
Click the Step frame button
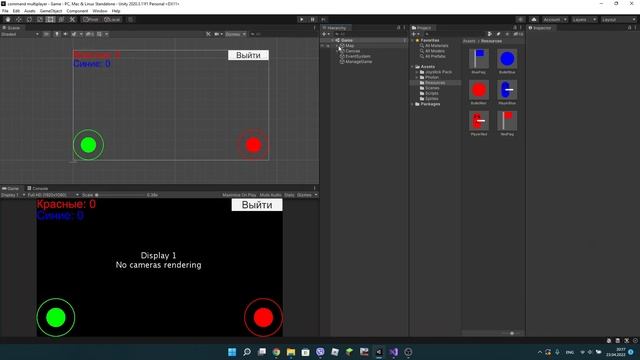[x=323, y=20]
